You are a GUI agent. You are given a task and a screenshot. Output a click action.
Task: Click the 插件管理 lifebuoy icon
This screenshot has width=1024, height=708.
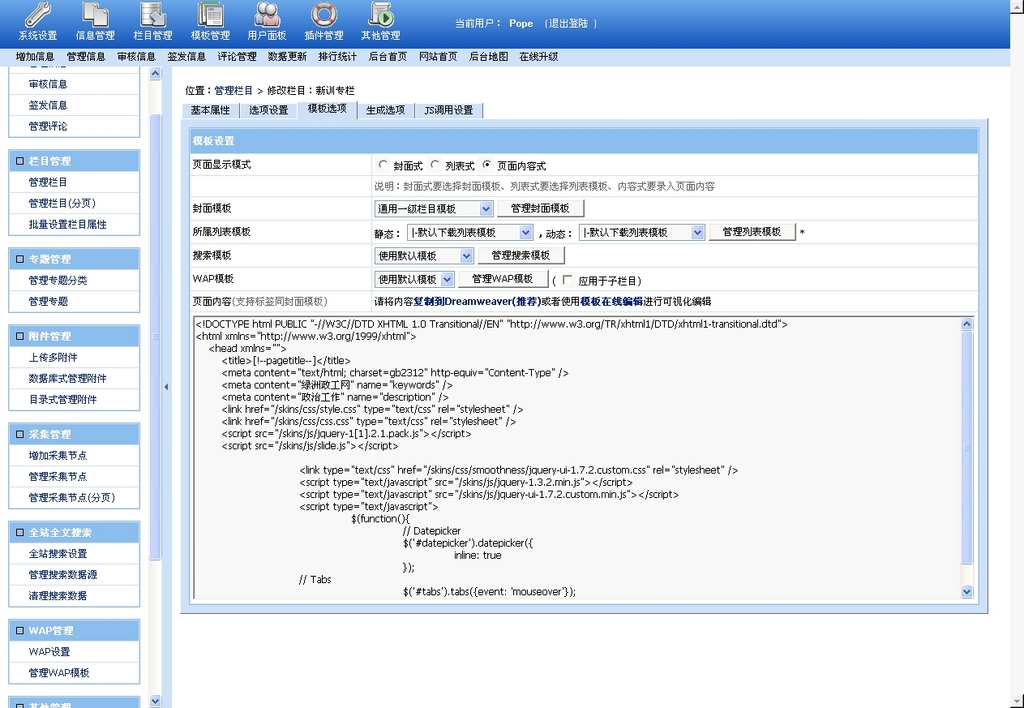[324, 15]
